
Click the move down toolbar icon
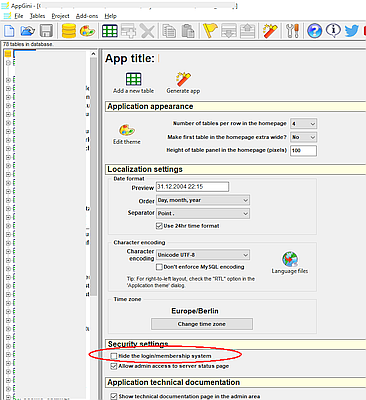[229, 31]
